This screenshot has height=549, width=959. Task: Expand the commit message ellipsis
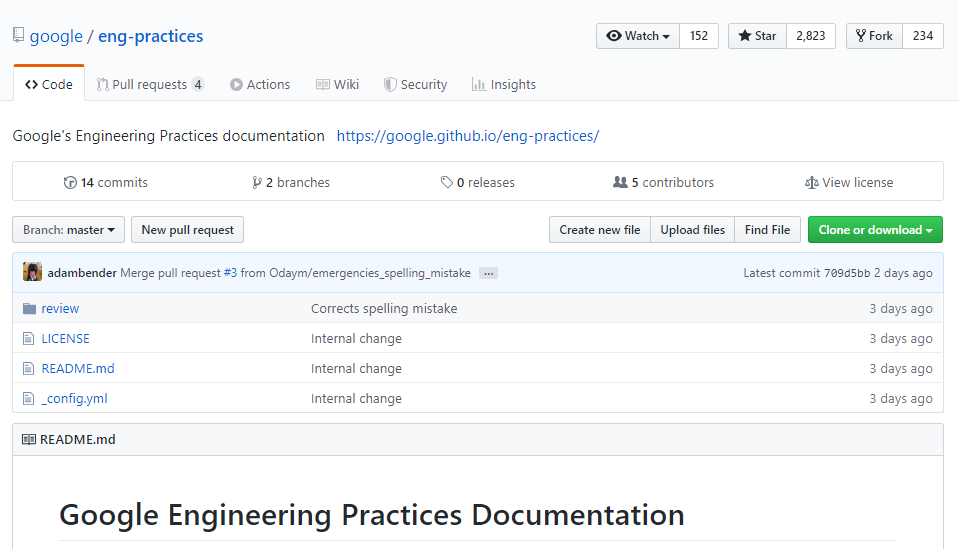click(488, 273)
